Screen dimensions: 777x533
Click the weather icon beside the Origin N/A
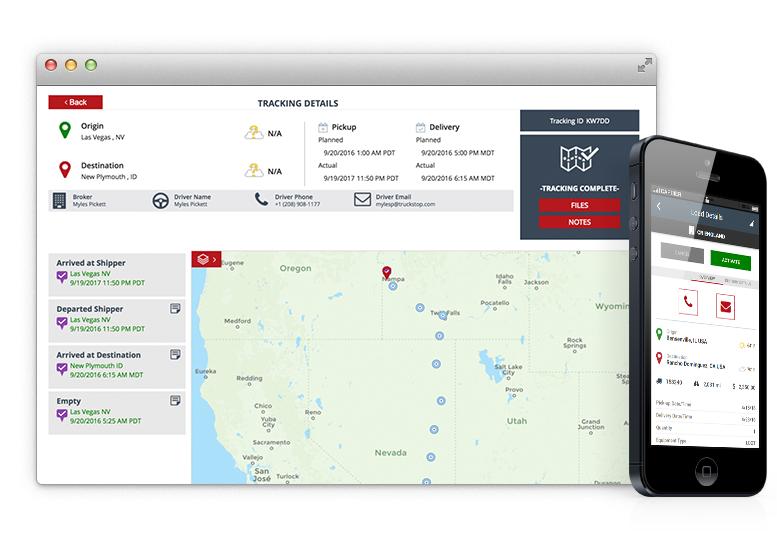point(254,133)
